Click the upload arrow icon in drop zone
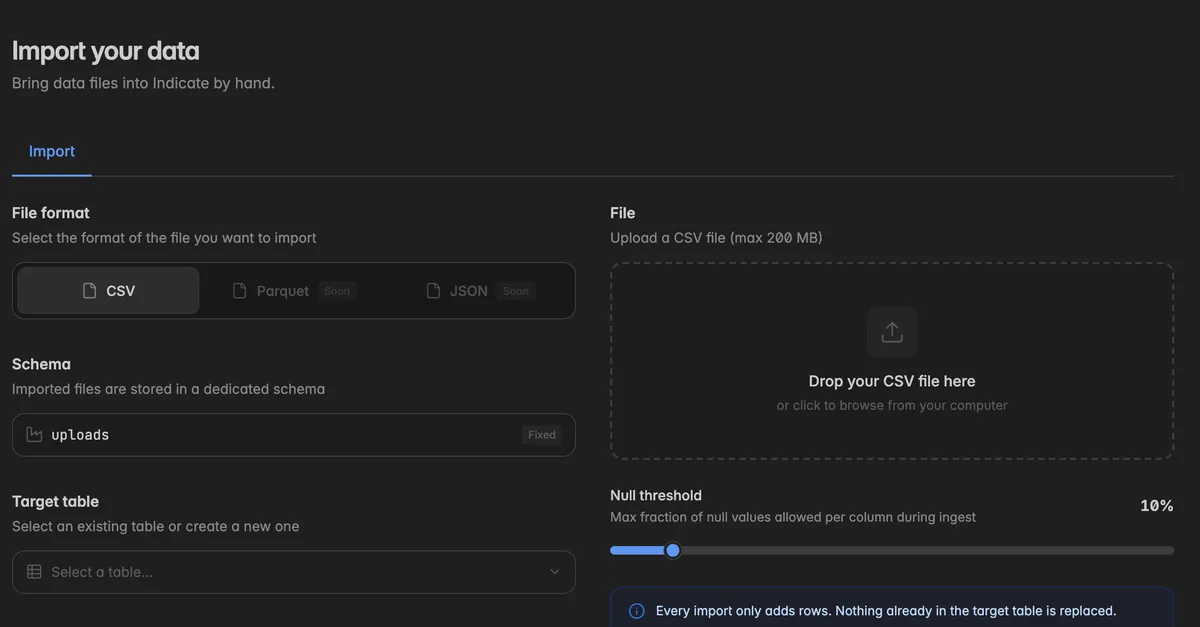Viewport: 1200px width, 627px height. coord(892,332)
